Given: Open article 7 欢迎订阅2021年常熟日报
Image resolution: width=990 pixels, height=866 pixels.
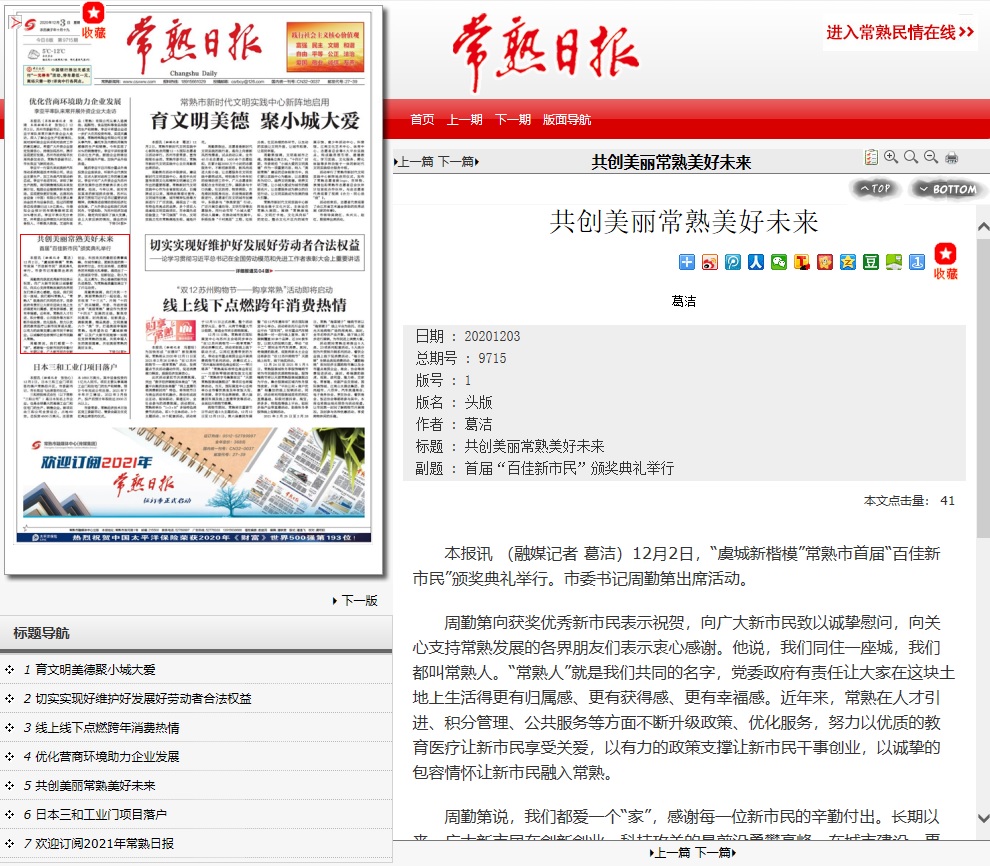Looking at the screenshot, I should point(104,843).
